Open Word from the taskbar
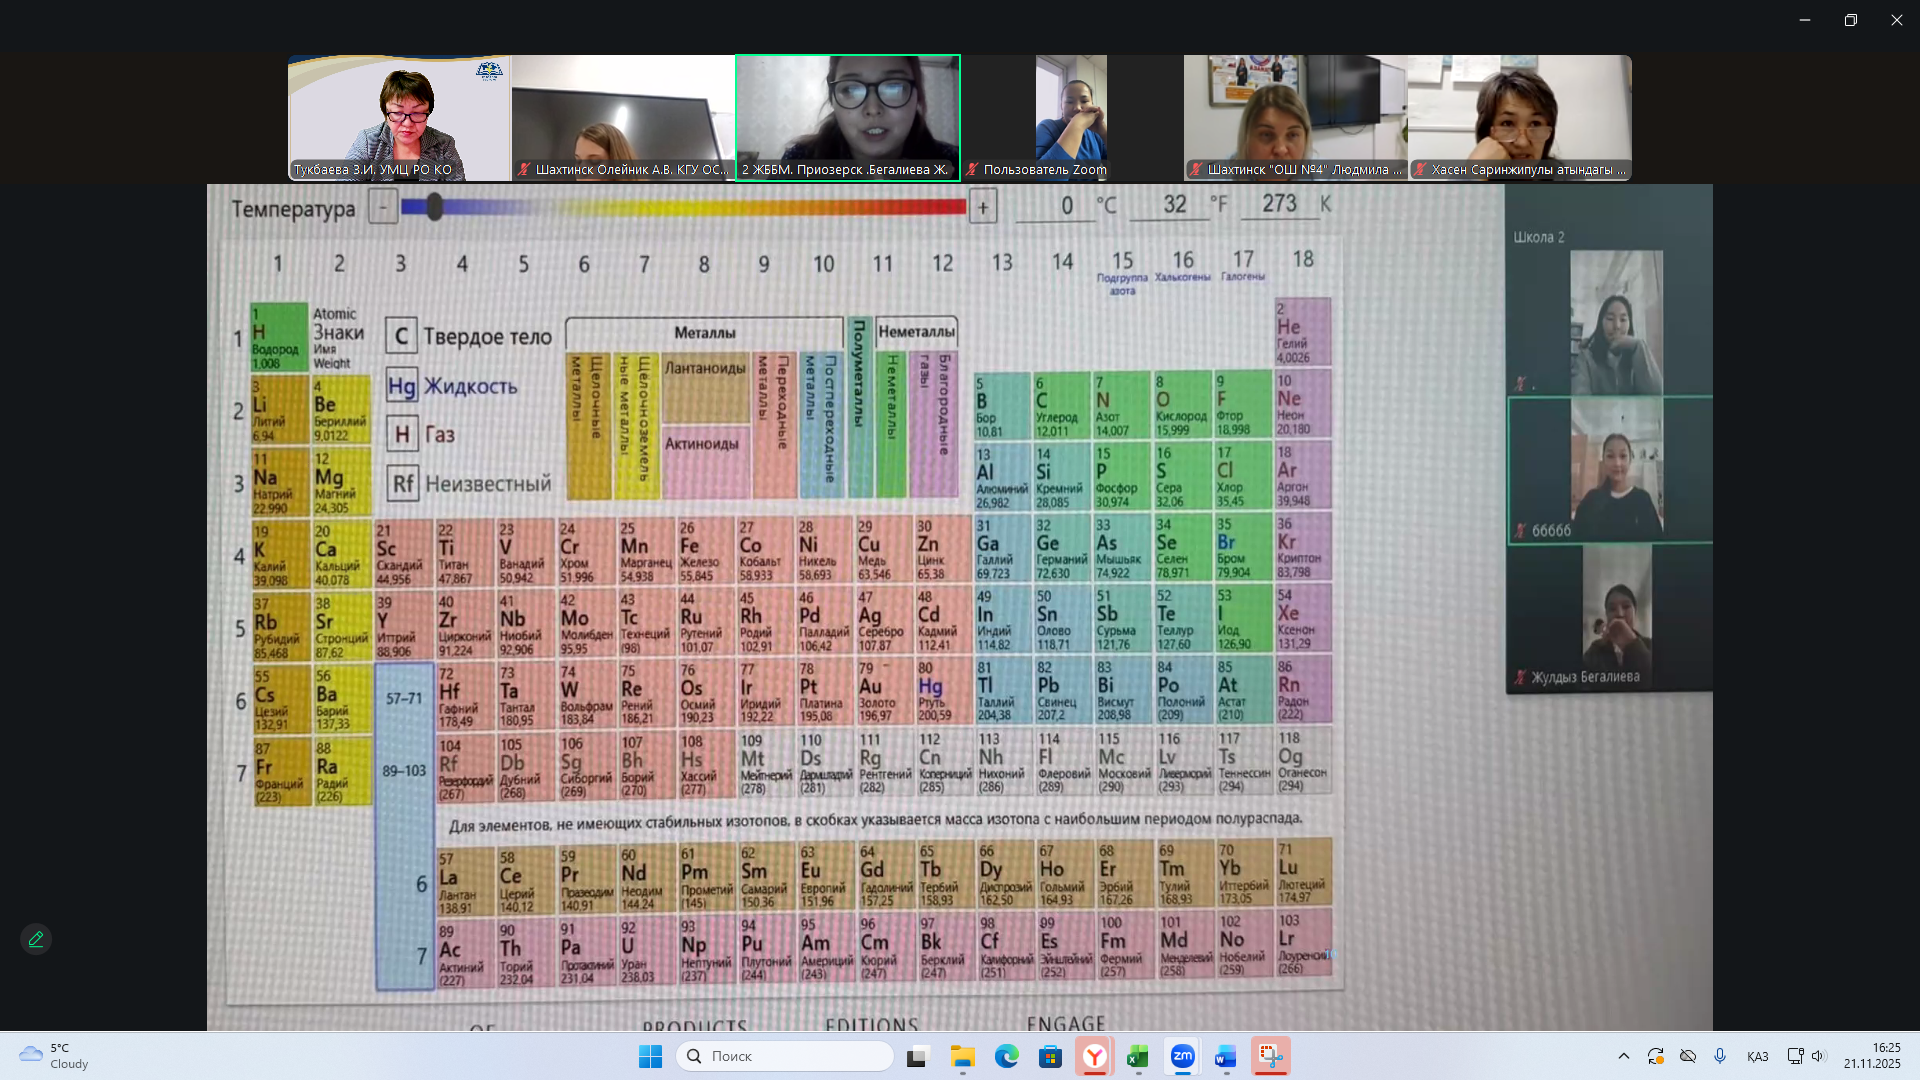This screenshot has width=1920, height=1080. pos(1225,1056)
